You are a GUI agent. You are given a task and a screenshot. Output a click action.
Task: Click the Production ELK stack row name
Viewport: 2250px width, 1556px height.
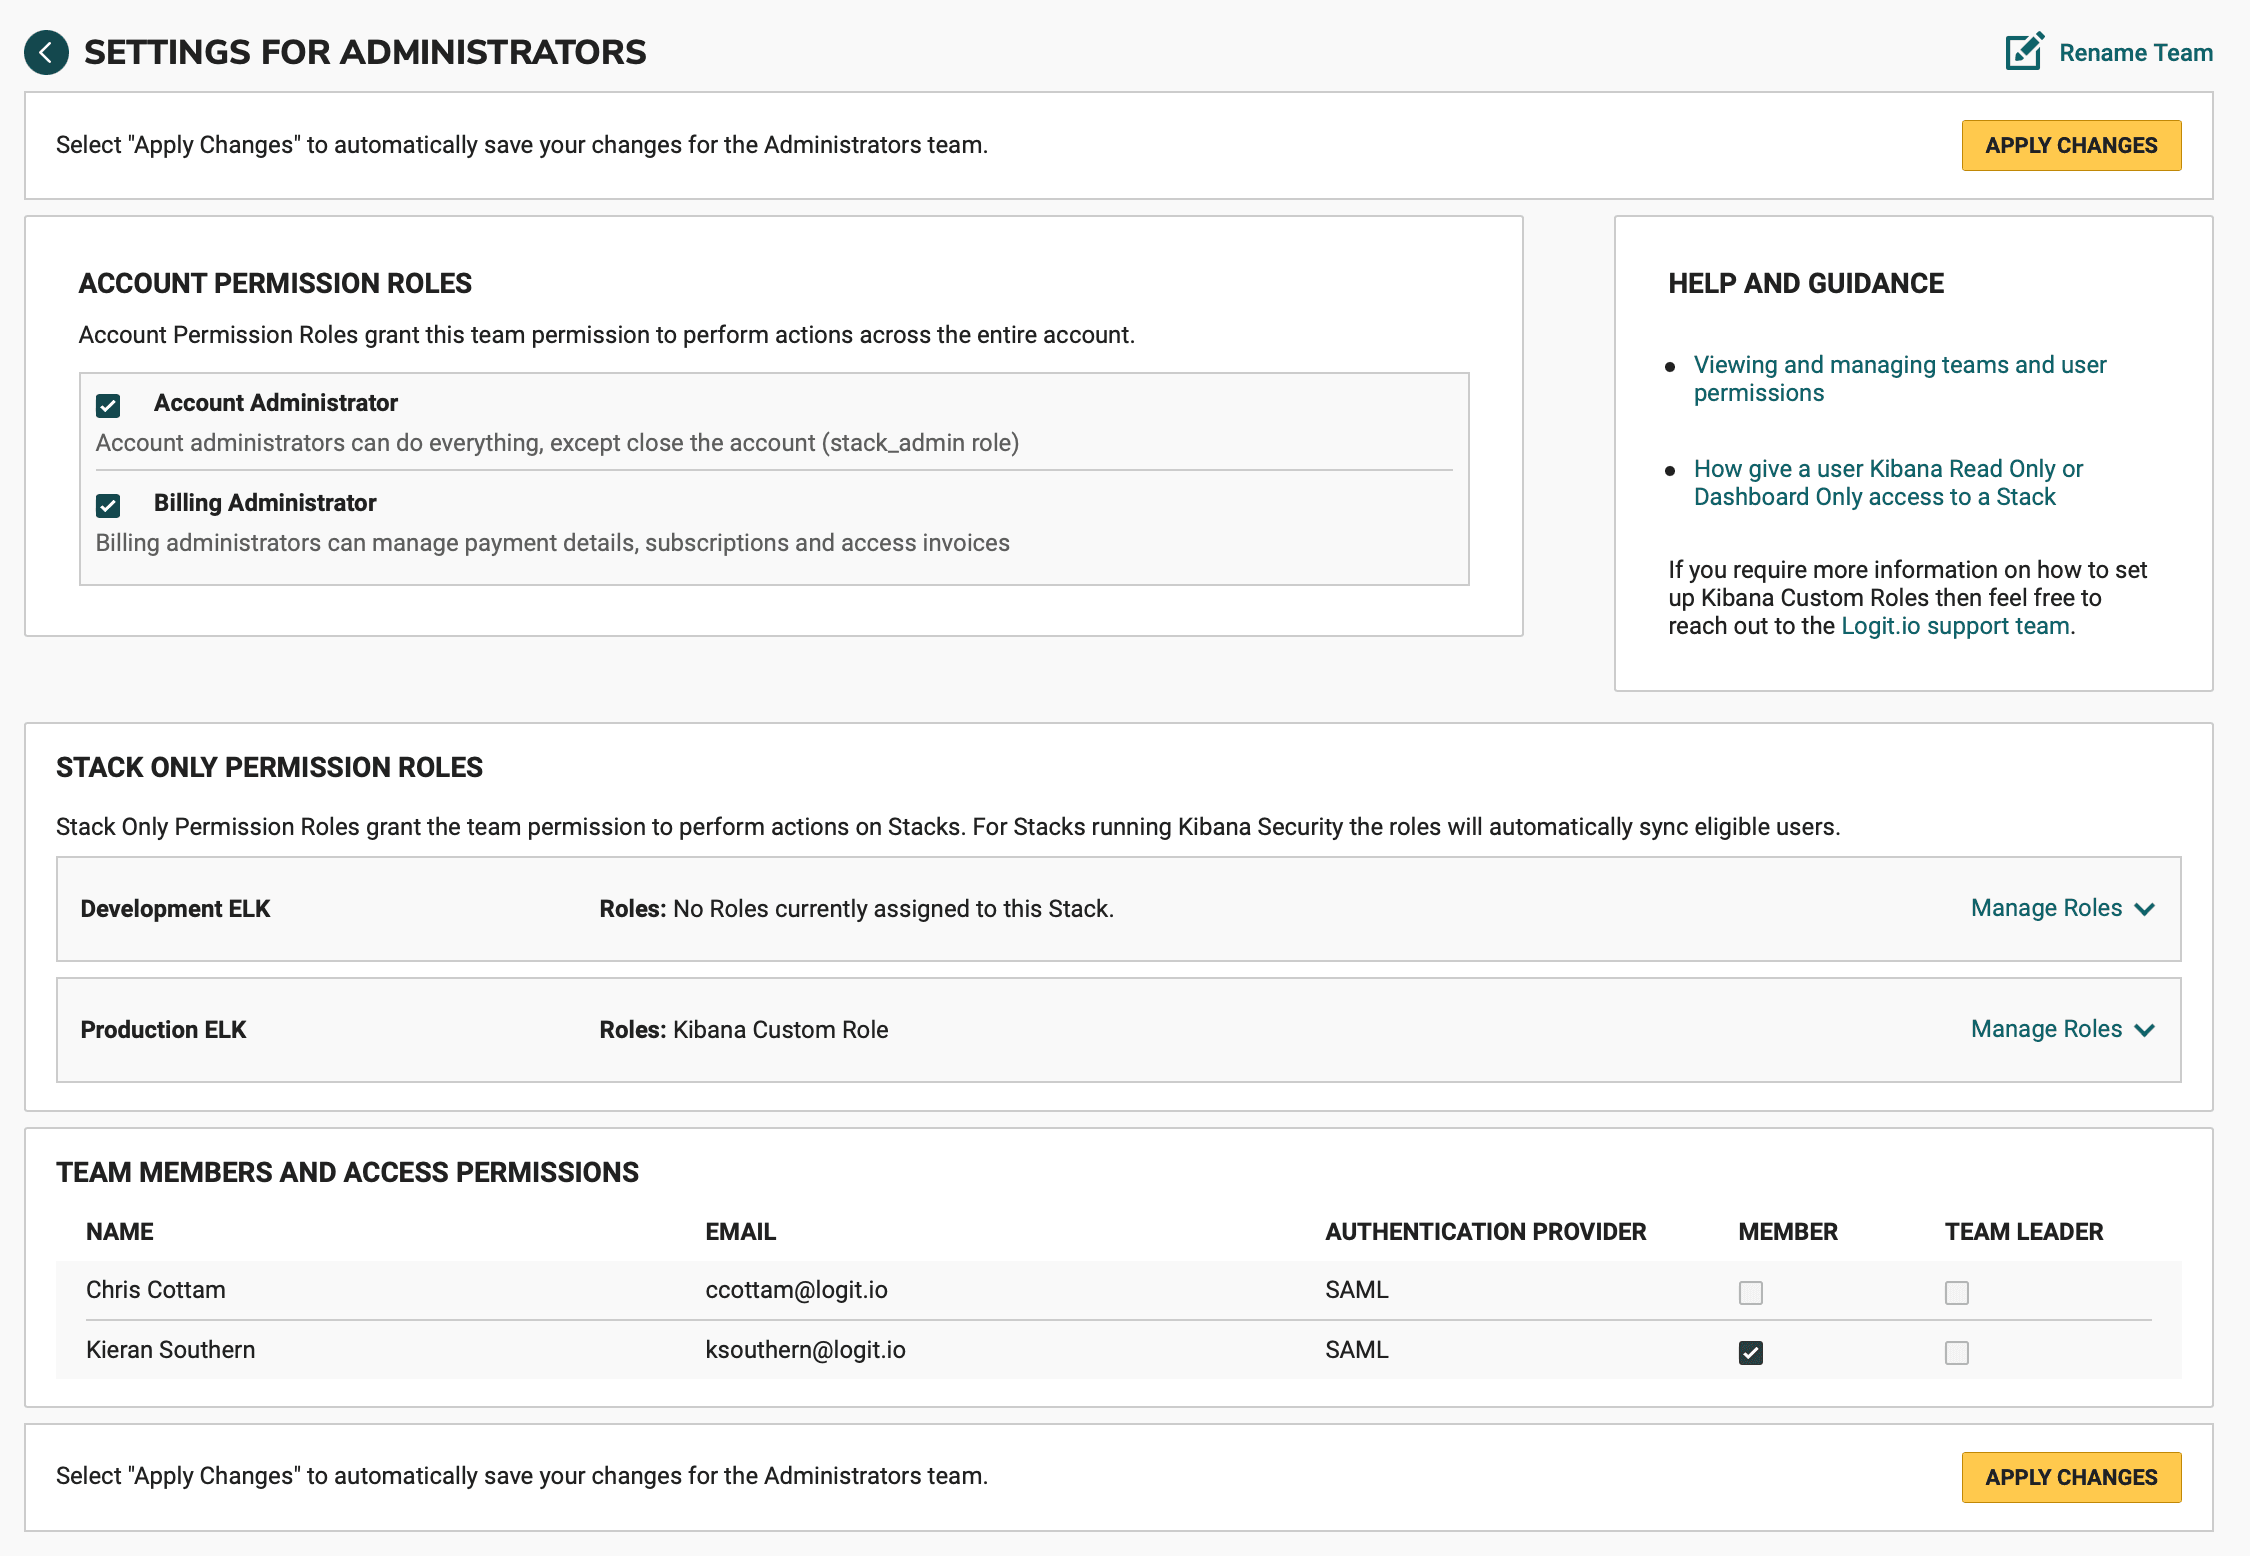click(163, 1030)
